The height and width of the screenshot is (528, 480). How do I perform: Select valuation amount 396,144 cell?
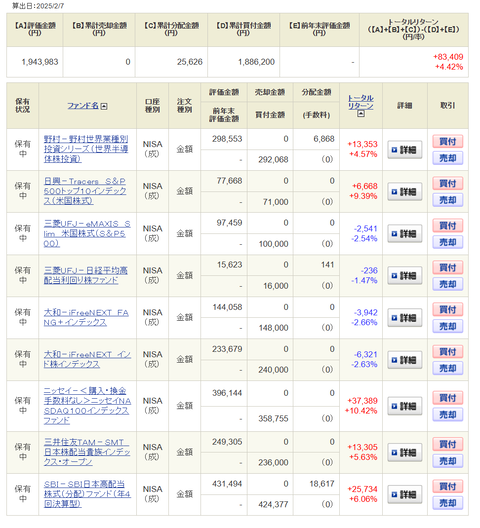click(227, 393)
